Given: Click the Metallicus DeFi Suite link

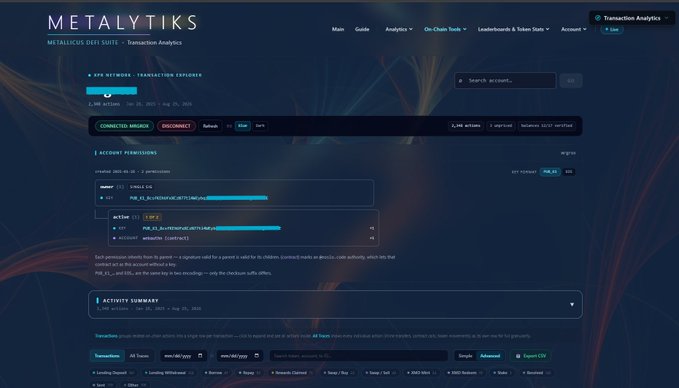Looking at the screenshot, I should [83, 42].
